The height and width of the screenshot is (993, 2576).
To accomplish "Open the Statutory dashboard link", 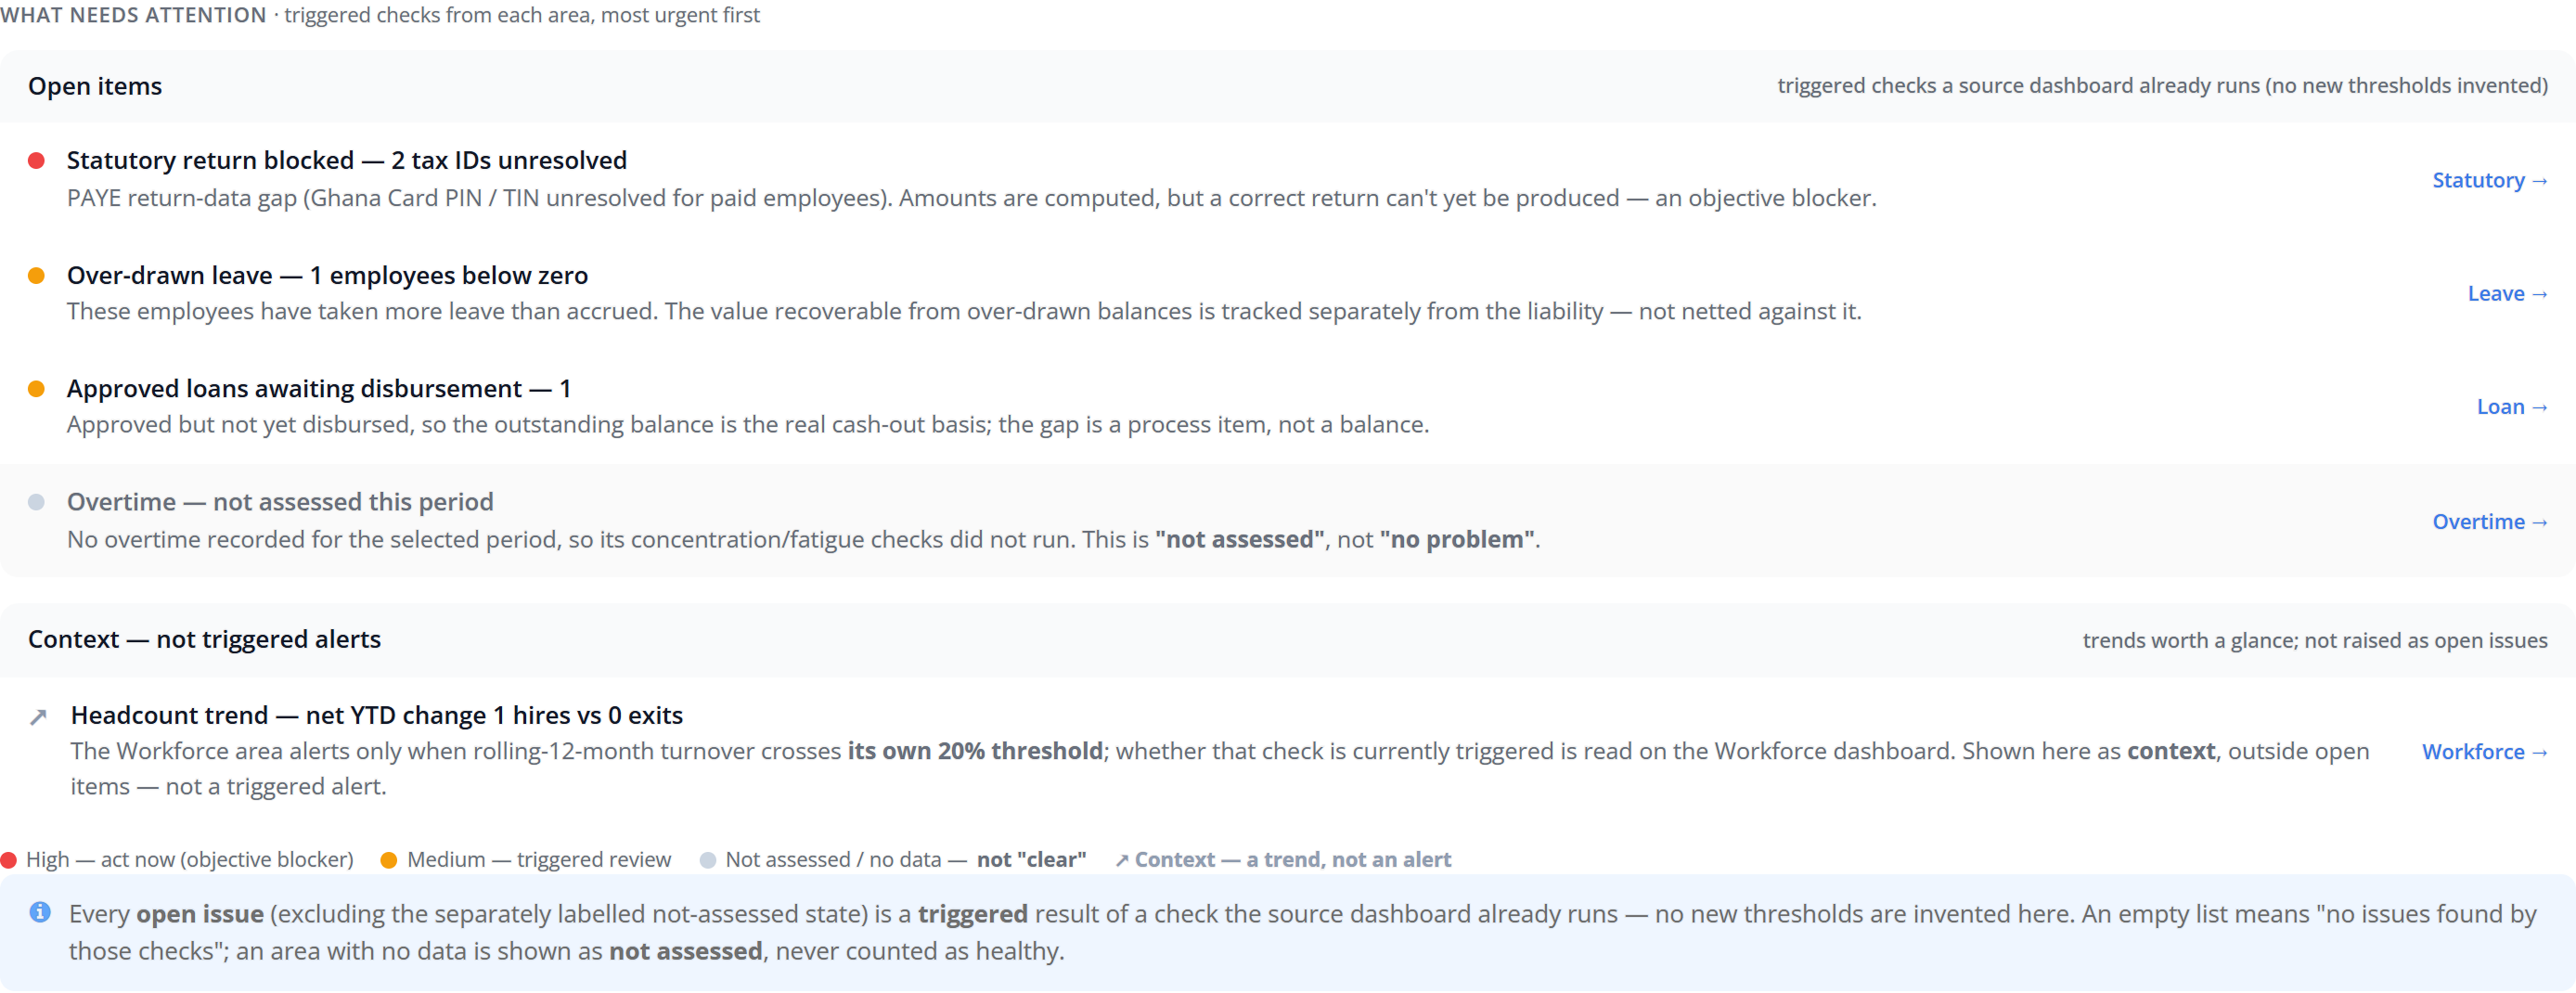I will [2489, 180].
